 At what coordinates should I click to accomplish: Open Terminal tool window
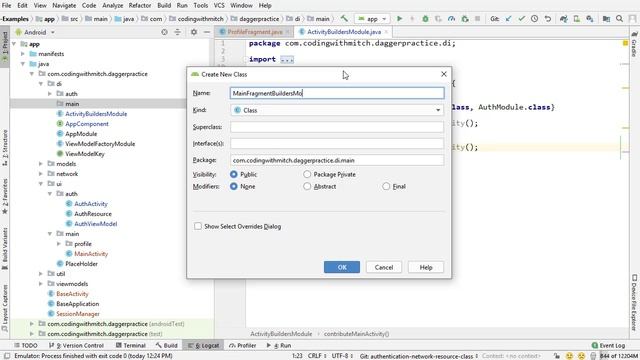[x=131, y=345]
